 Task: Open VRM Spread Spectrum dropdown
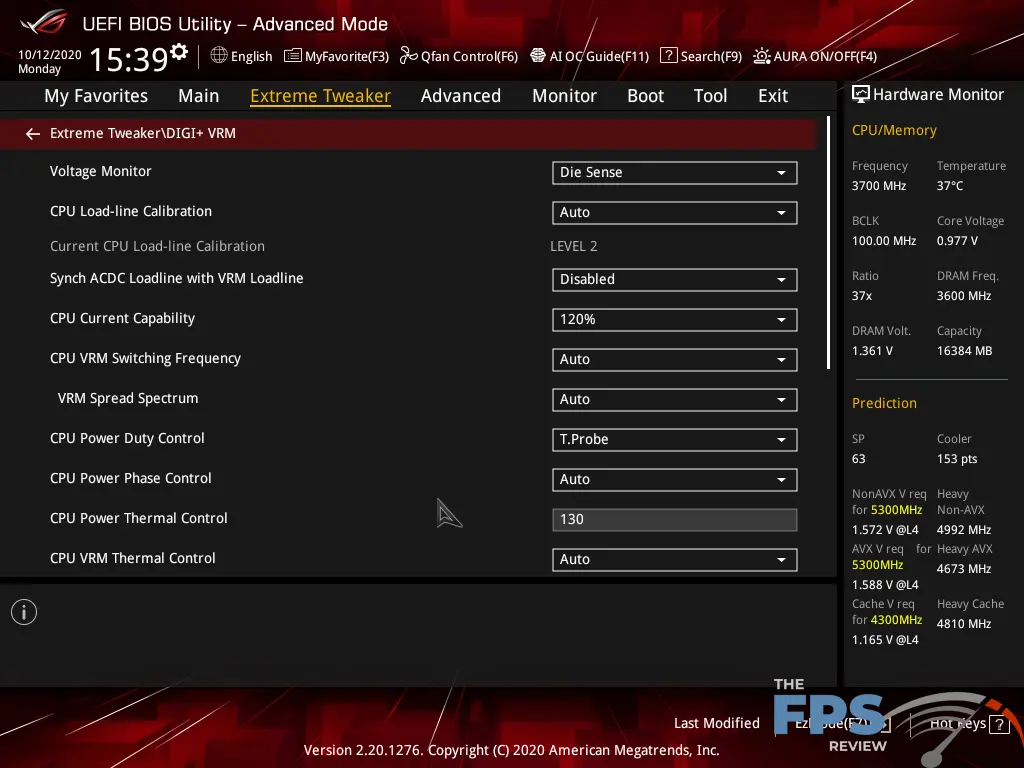pyautogui.click(x=675, y=400)
